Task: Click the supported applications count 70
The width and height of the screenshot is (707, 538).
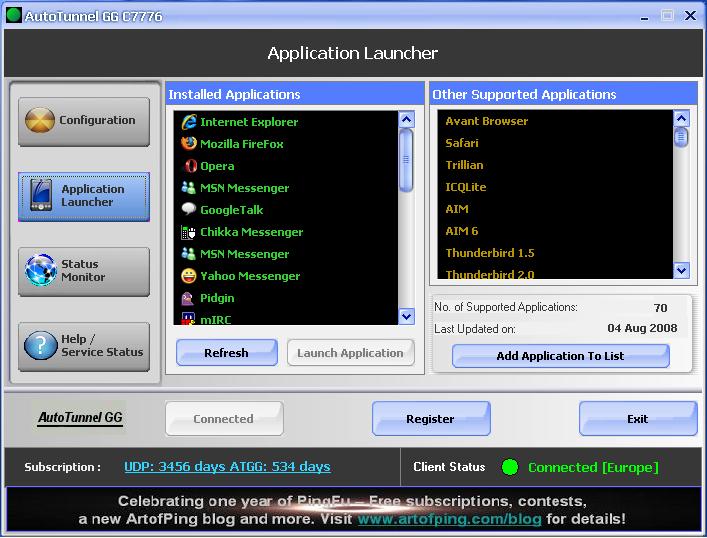Action: coord(660,308)
